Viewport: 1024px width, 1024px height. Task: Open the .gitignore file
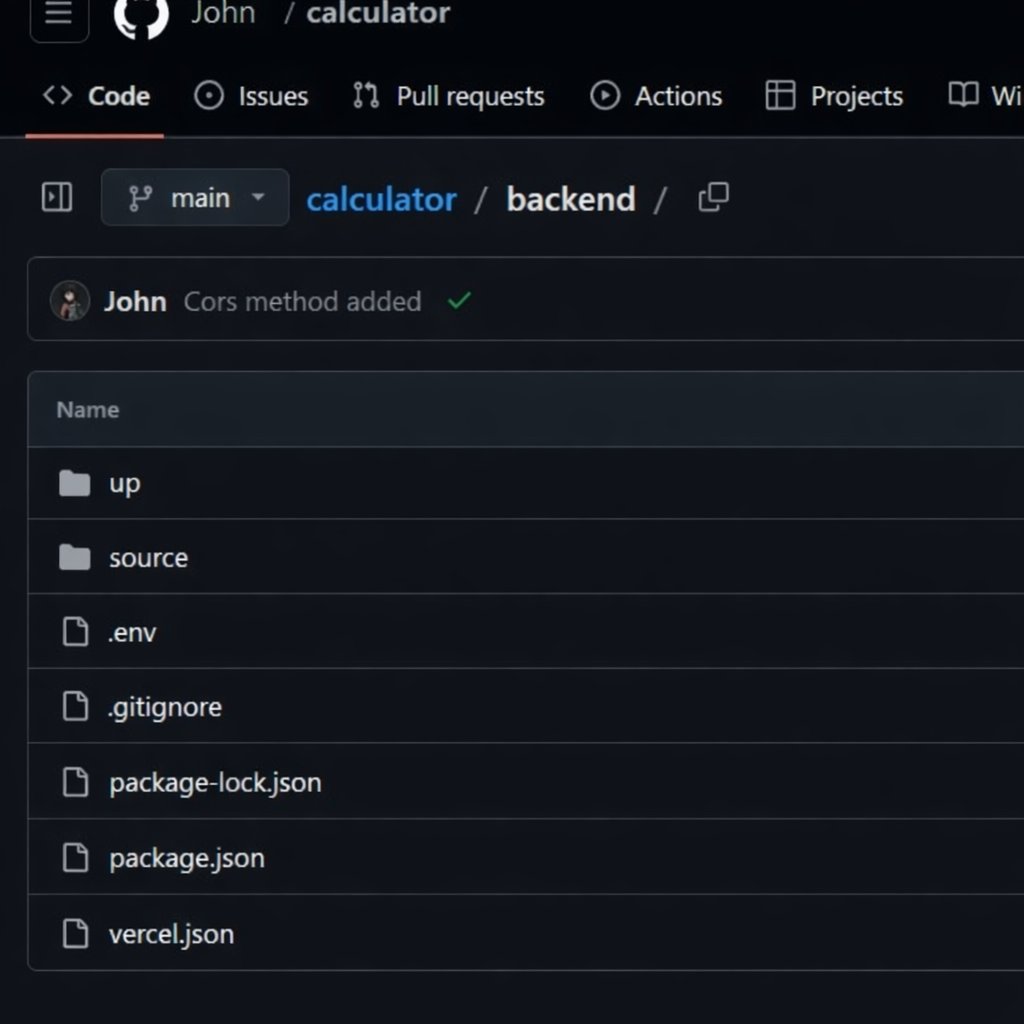[x=165, y=707]
